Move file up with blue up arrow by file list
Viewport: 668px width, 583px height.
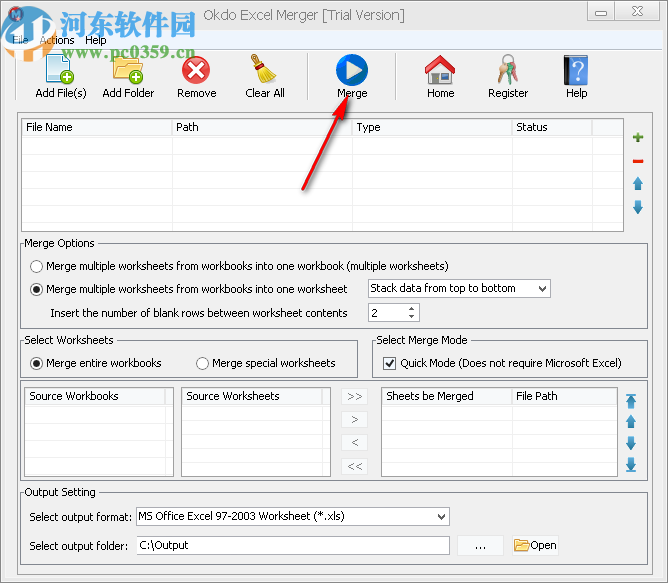click(x=638, y=184)
